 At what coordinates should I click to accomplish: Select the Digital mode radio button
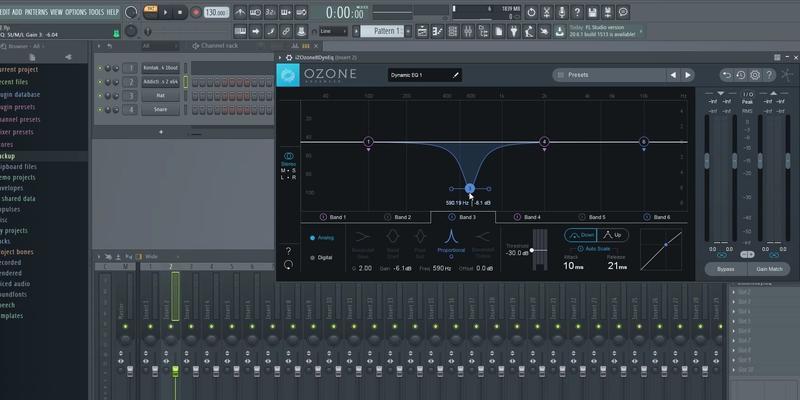click(312, 258)
